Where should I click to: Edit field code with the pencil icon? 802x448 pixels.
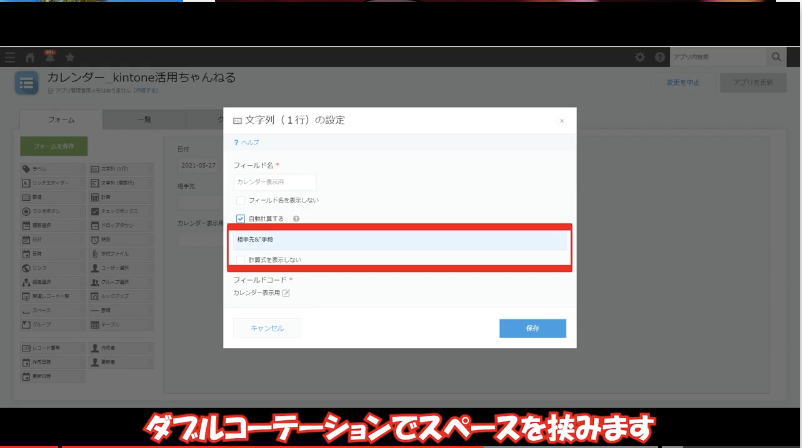click(x=286, y=293)
